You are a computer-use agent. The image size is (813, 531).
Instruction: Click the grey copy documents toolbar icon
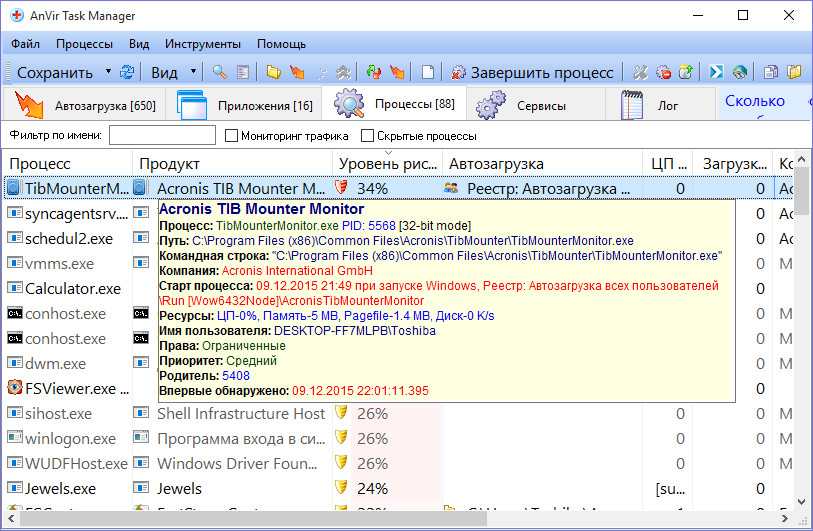click(771, 72)
